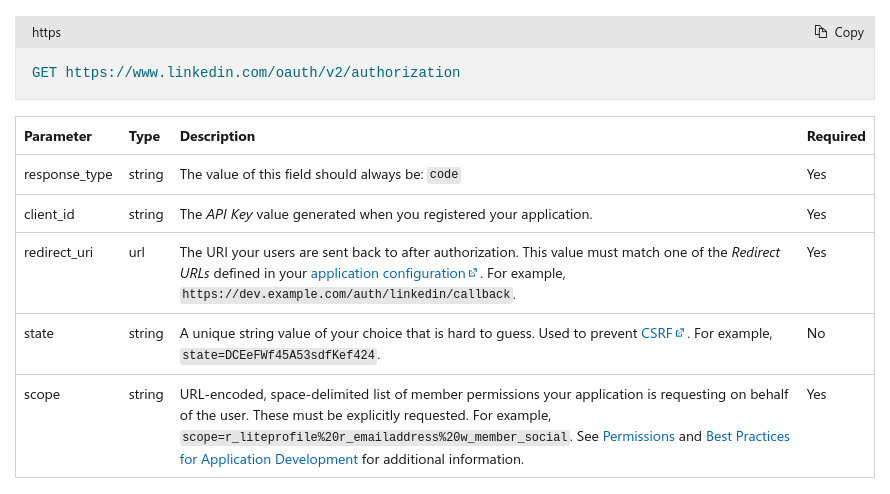The image size is (890, 494).
Task: Click the Copy icon on the code block
Action: pyautogui.click(x=821, y=32)
